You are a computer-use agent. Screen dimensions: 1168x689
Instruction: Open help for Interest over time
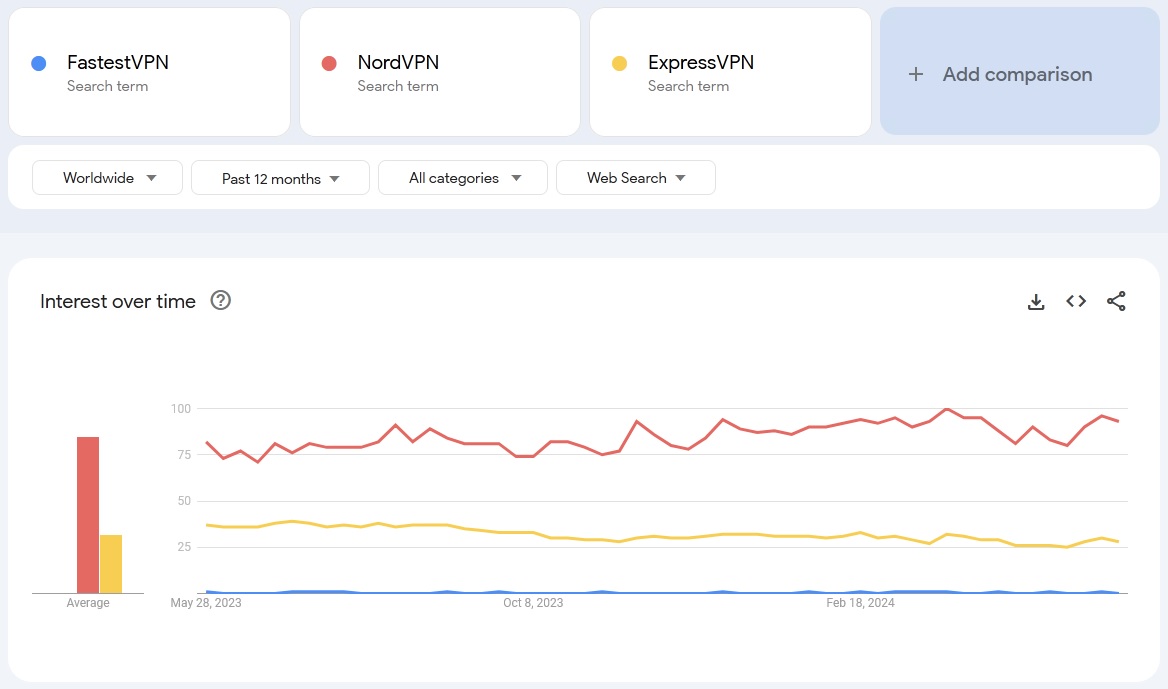pyautogui.click(x=220, y=300)
